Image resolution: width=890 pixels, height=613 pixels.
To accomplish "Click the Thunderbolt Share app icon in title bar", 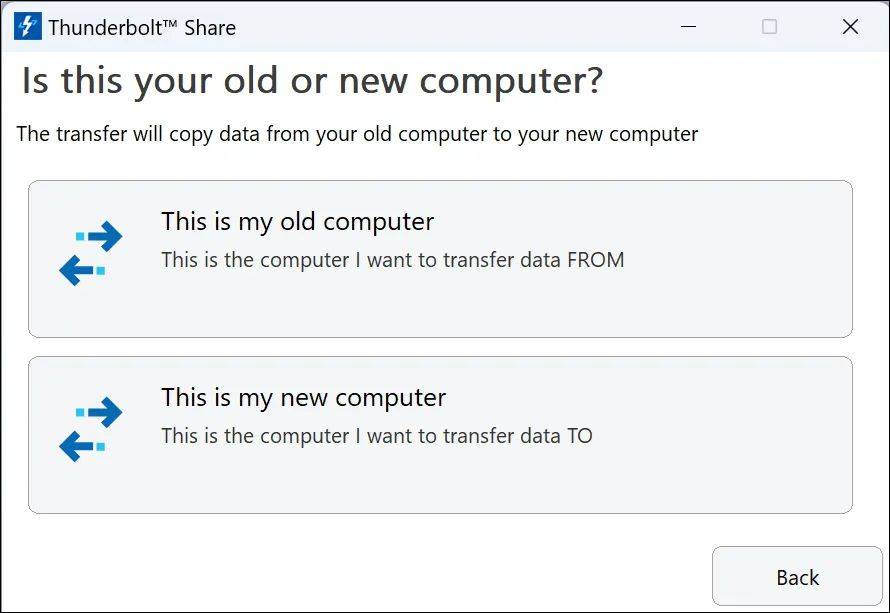I will [27, 27].
